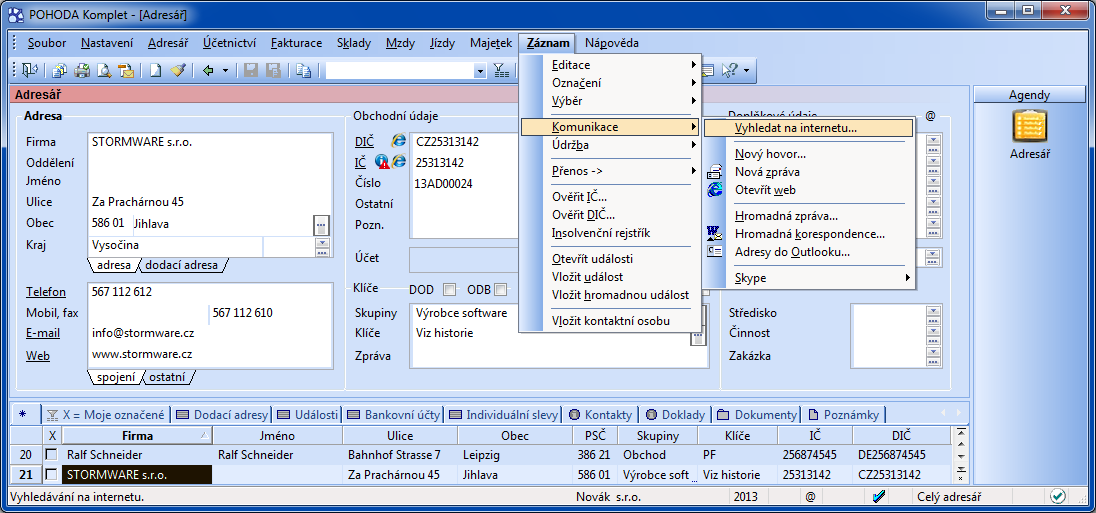This screenshot has height=513, width=1096.
Task: Expand the toolbar search combo box arrow
Action: tap(480, 71)
